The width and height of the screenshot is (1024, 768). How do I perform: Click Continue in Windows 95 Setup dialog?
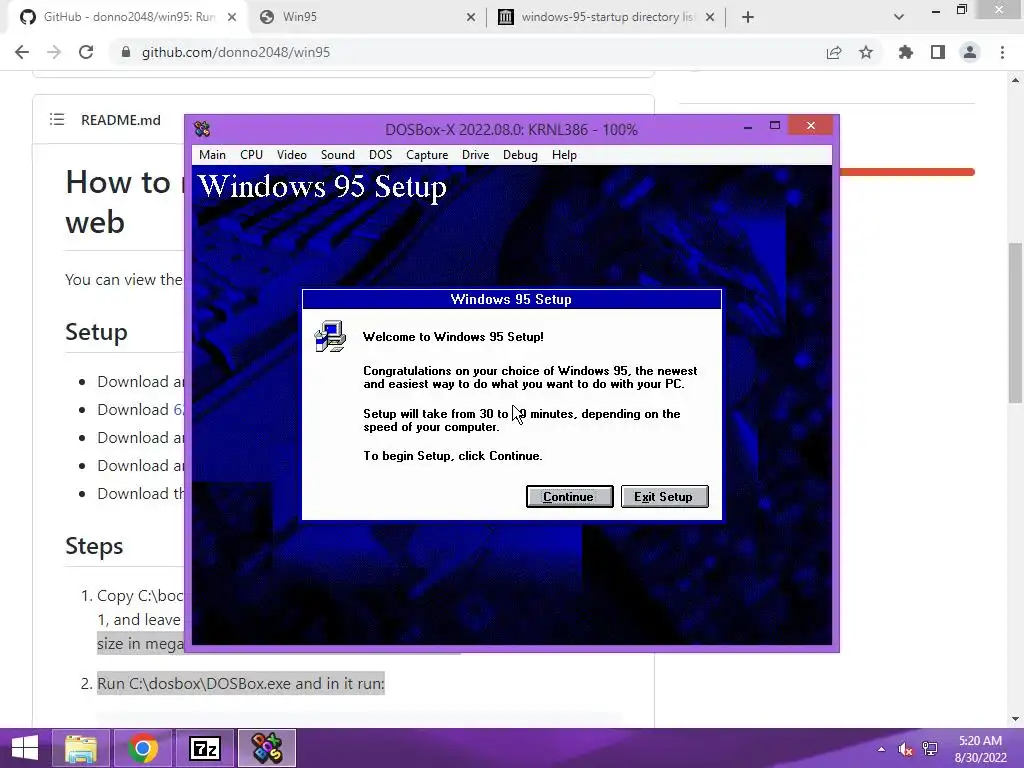569,496
